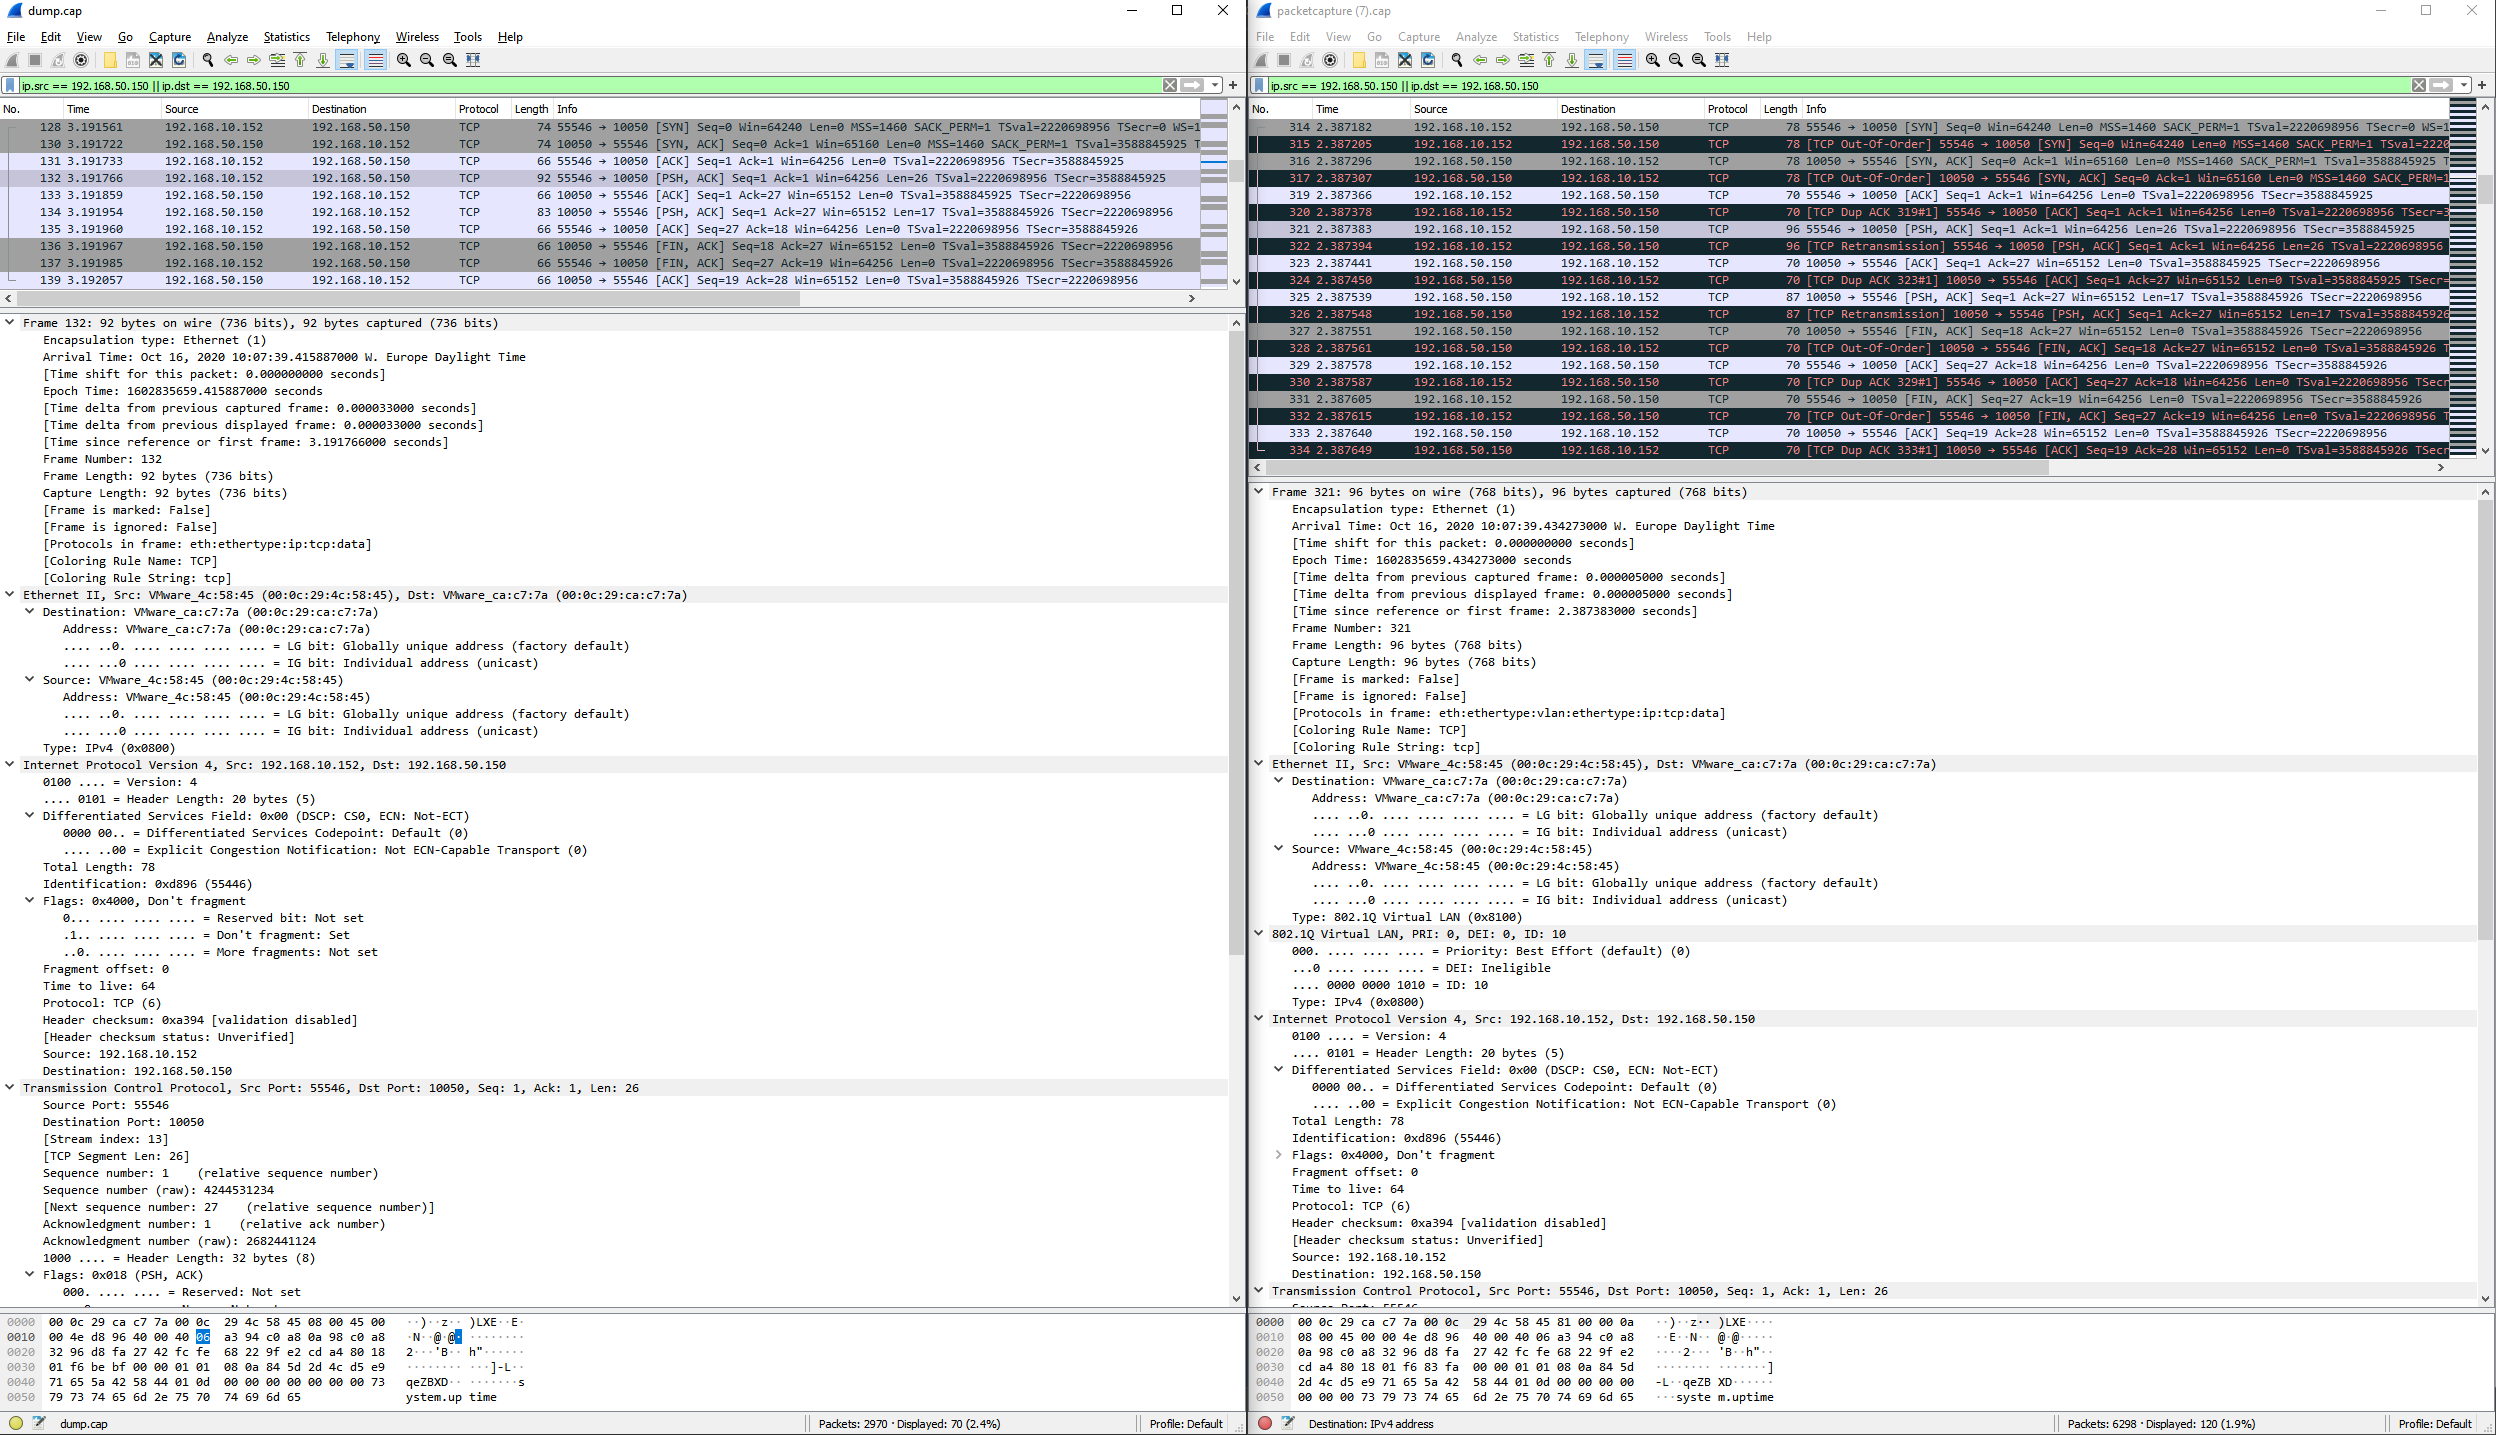Toggle packet colorization in packetcapture (7).cap toolbar

pyautogui.click(x=1624, y=60)
